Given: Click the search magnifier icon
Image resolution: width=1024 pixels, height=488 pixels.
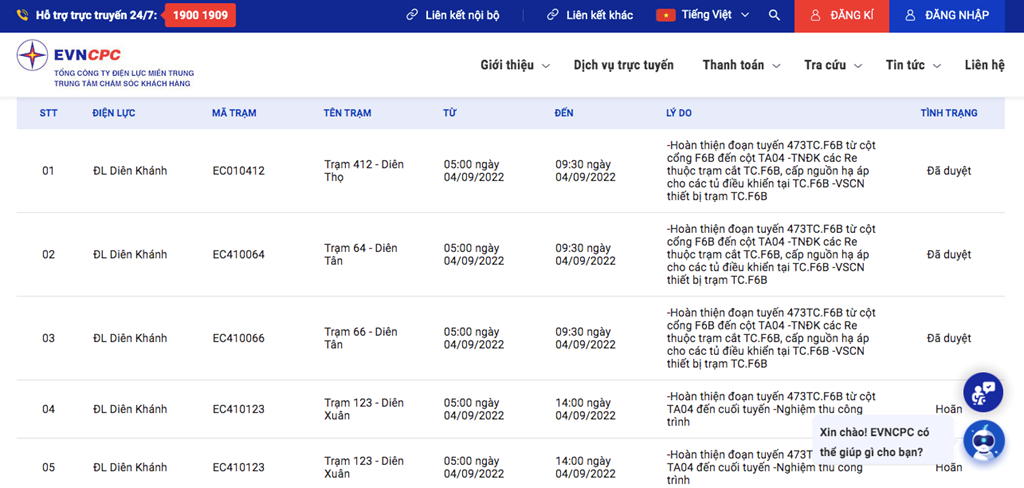Looking at the screenshot, I should coord(774,15).
